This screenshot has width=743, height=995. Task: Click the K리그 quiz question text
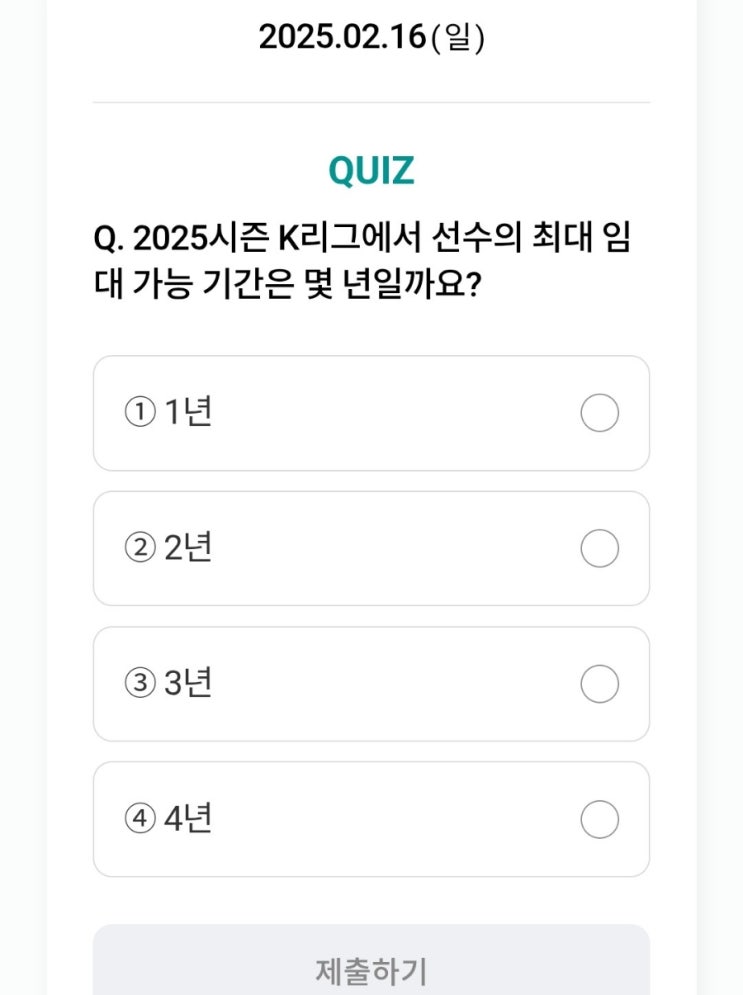[x=362, y=261]
